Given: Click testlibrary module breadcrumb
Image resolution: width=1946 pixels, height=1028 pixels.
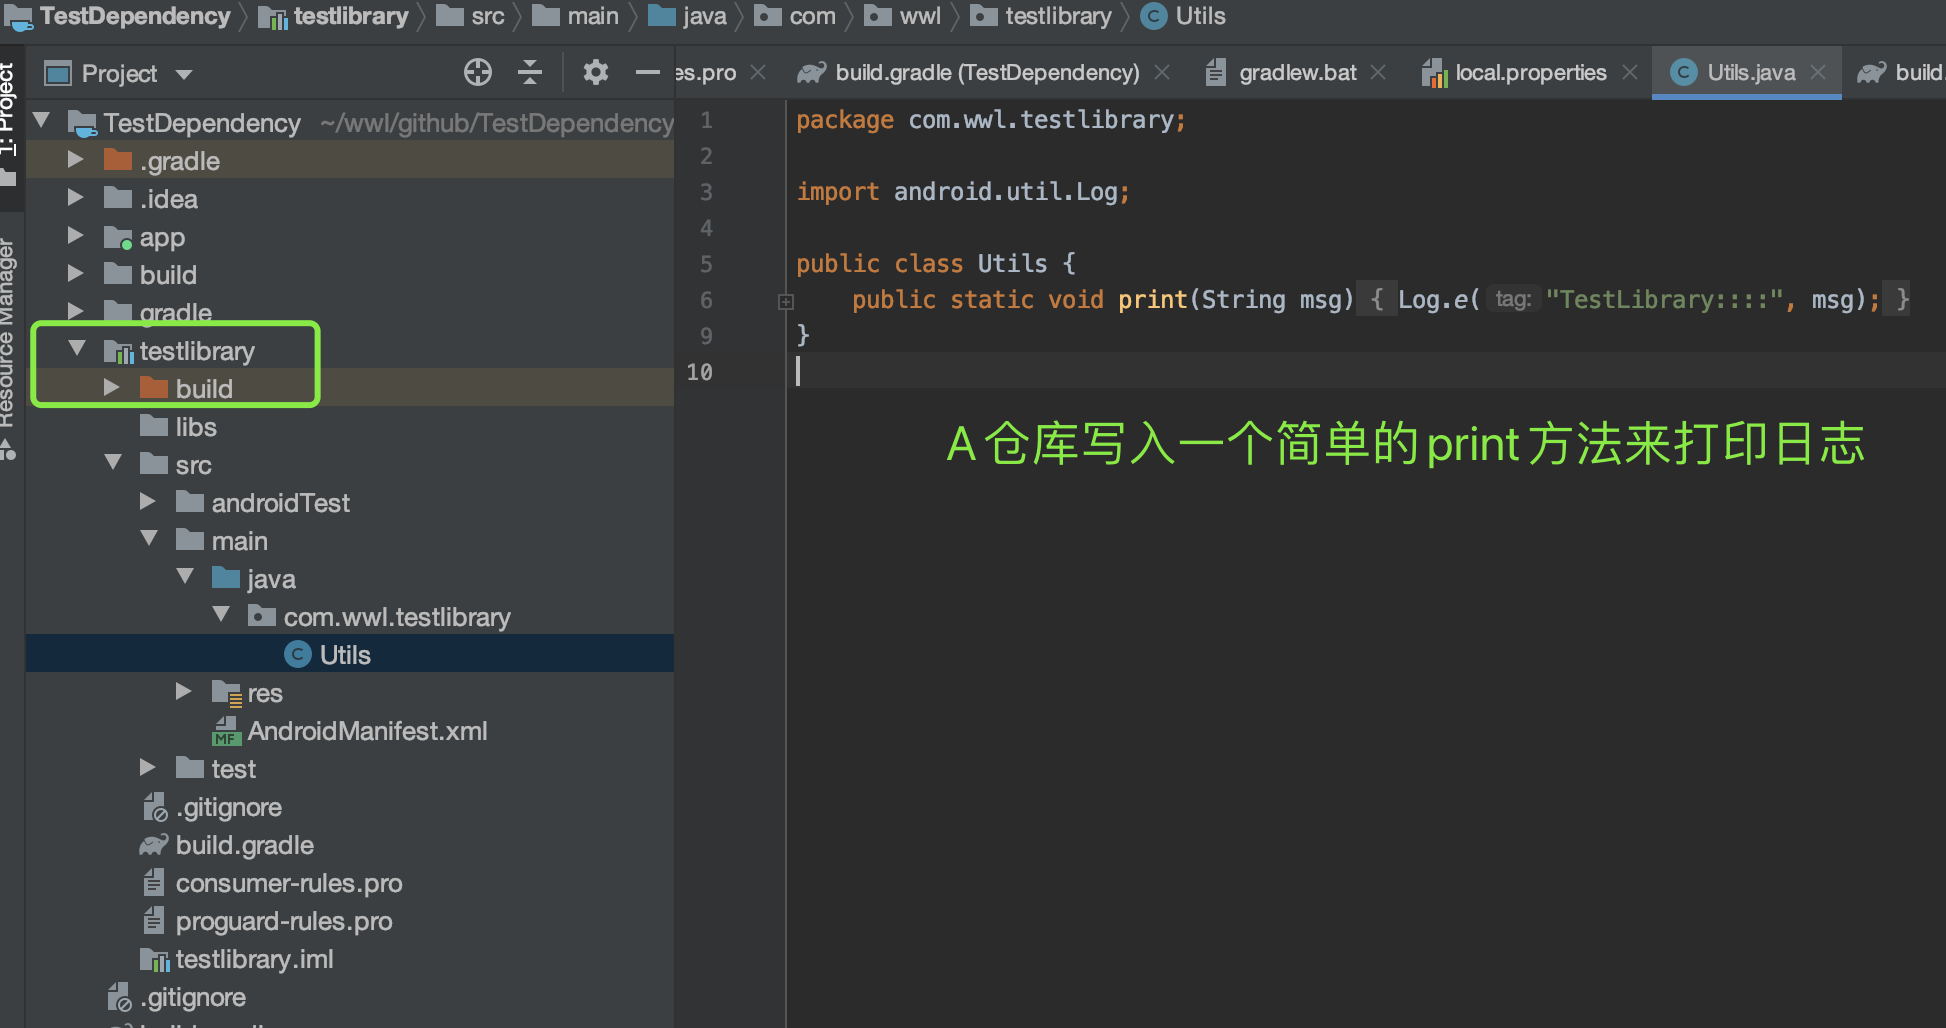Looking at the screenshot, I should (351, 16).
